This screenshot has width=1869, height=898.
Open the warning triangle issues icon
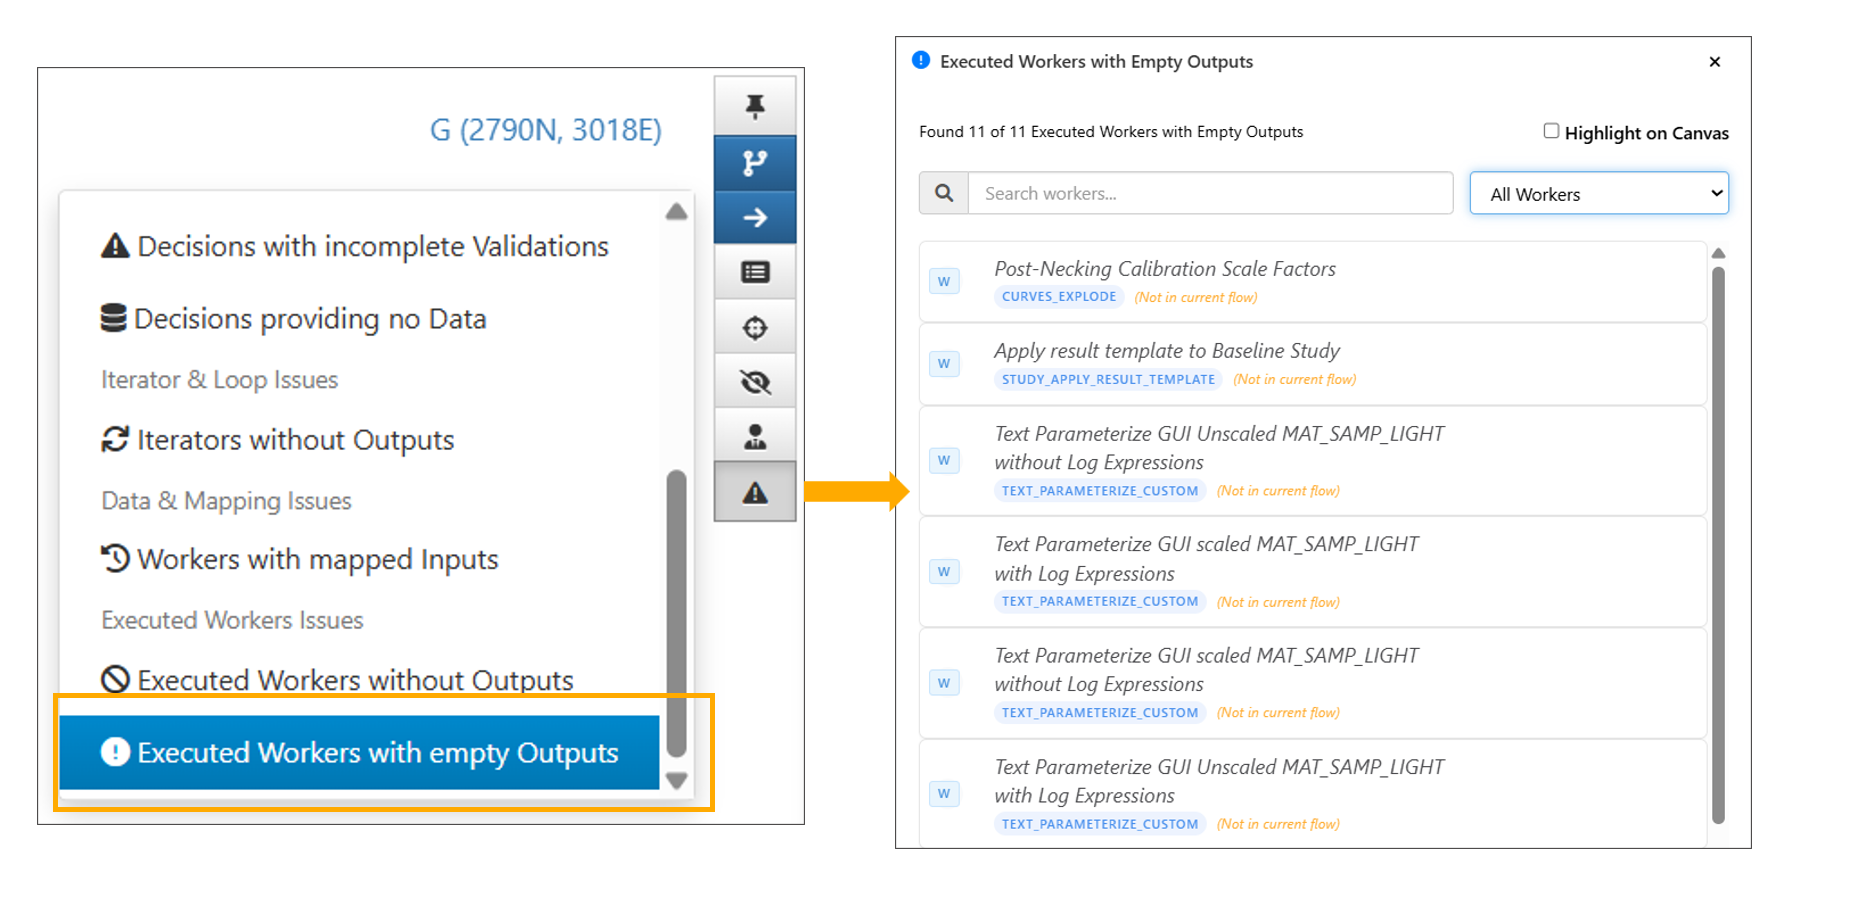pos(755,492)
